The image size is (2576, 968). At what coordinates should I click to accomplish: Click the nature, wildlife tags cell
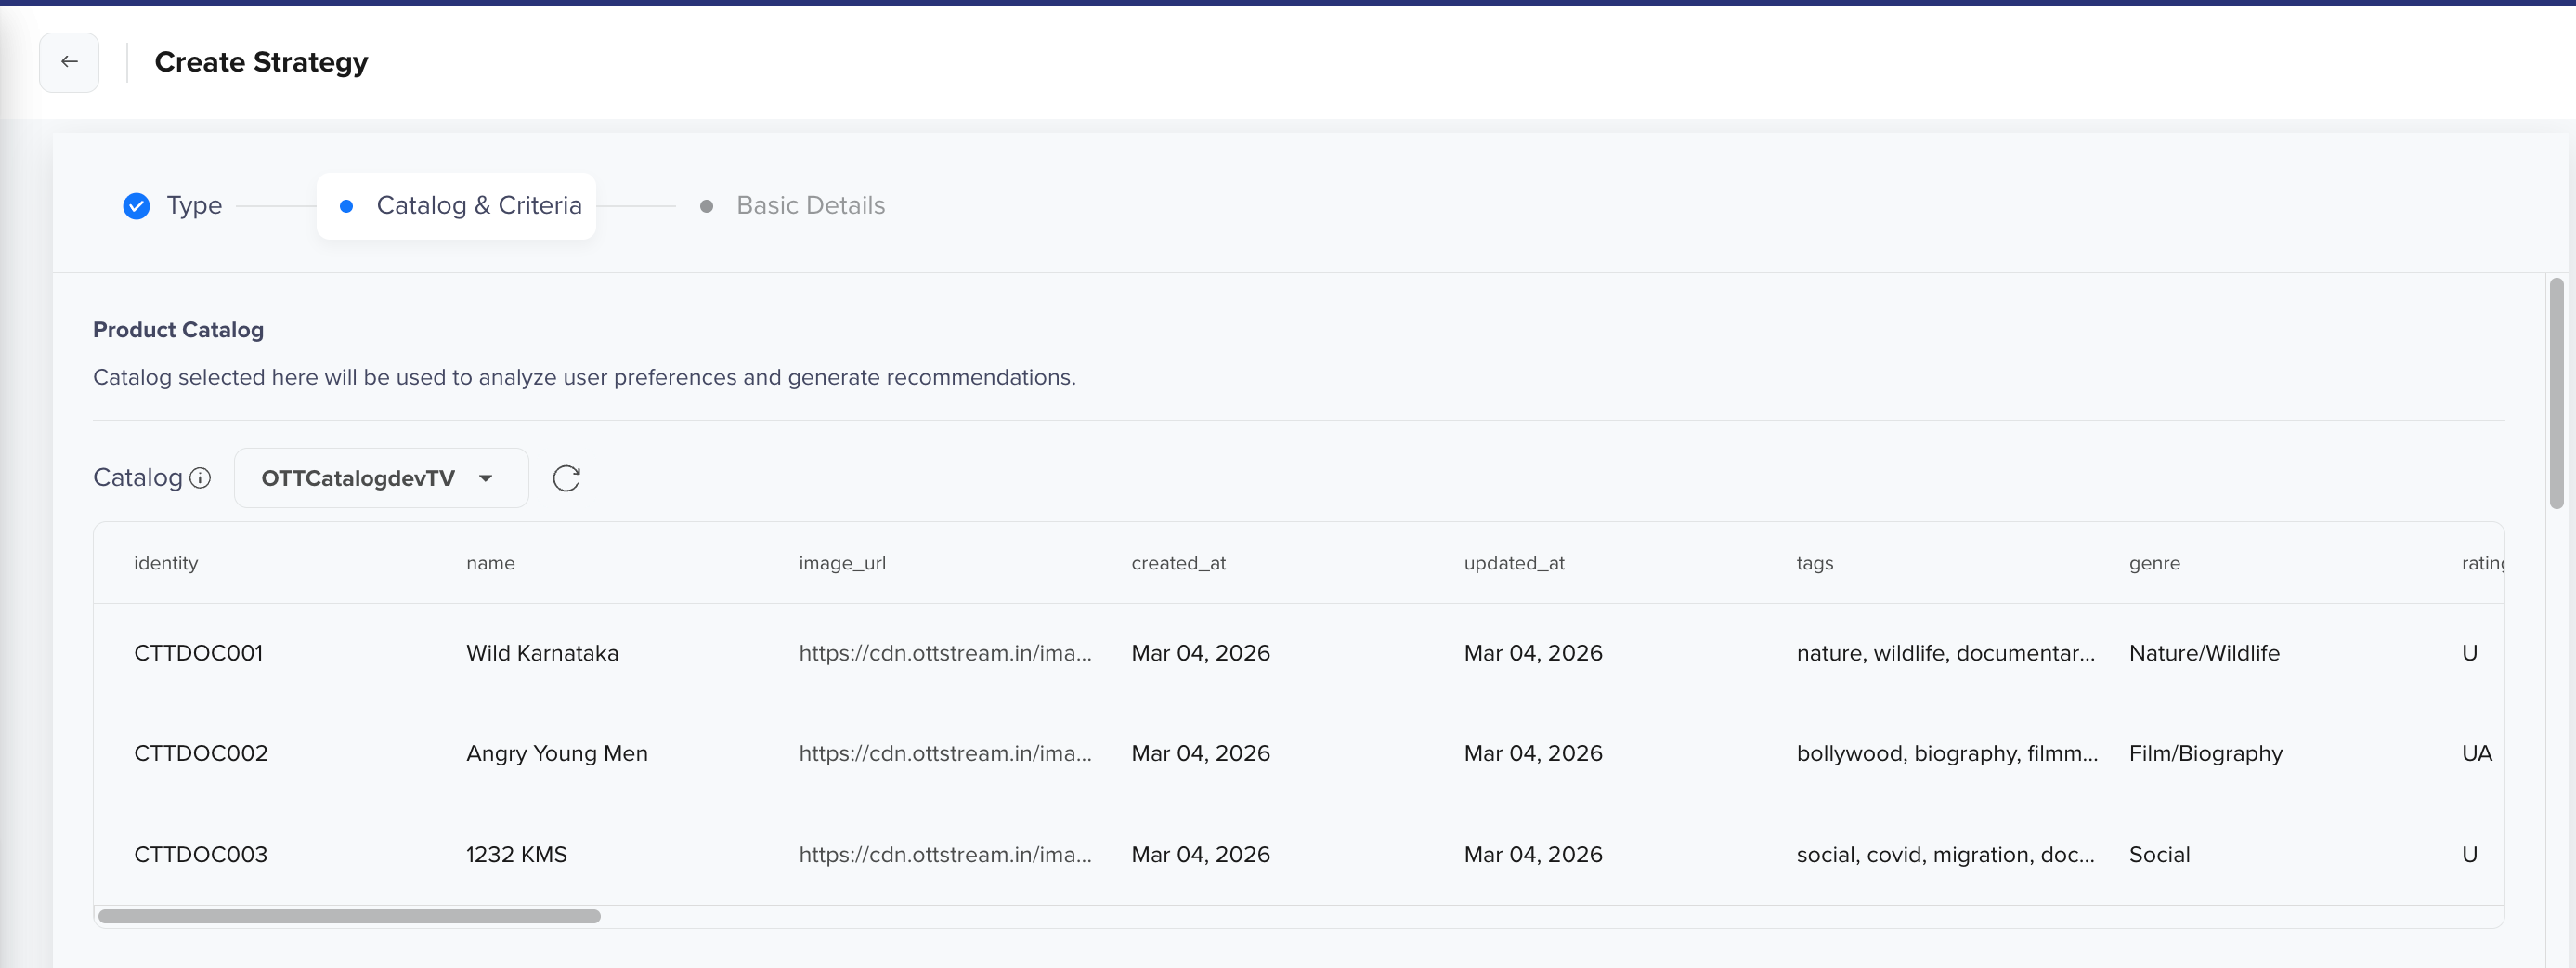pyautogui.click(x=1945, y=653)
